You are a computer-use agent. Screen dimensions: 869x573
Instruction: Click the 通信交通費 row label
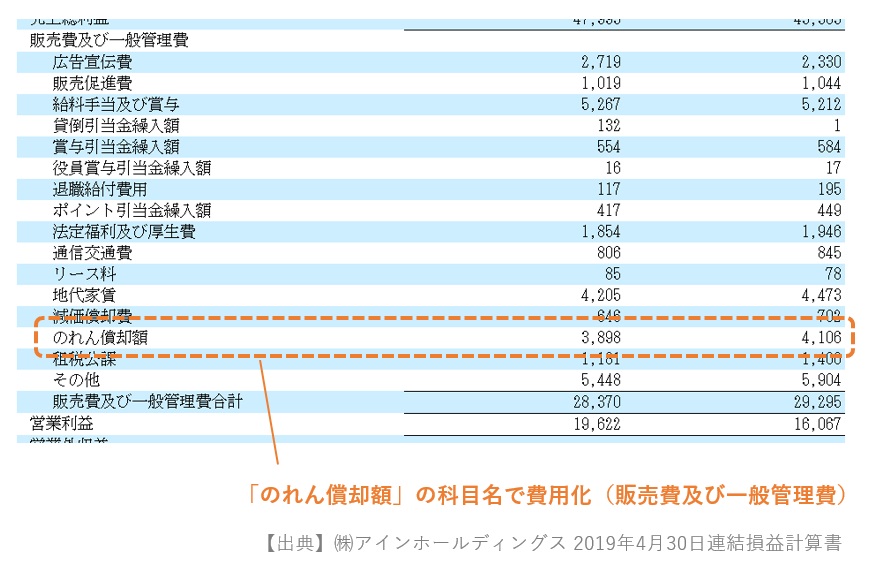click(x=92, y=253)
